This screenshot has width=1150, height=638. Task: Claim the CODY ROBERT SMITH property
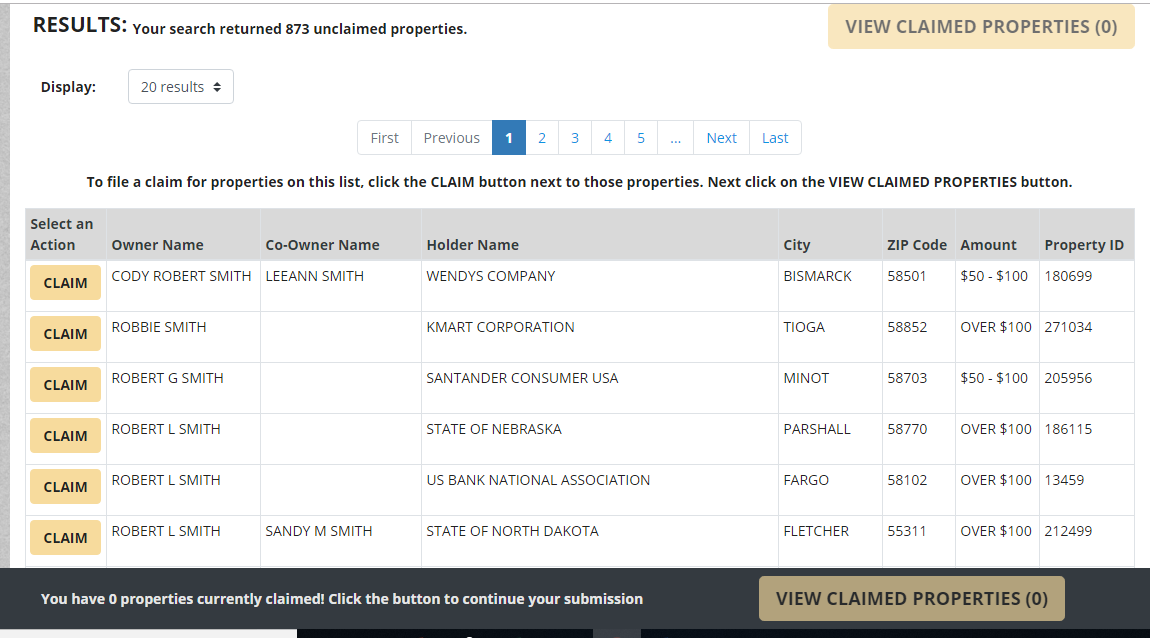tap(64, 282)
